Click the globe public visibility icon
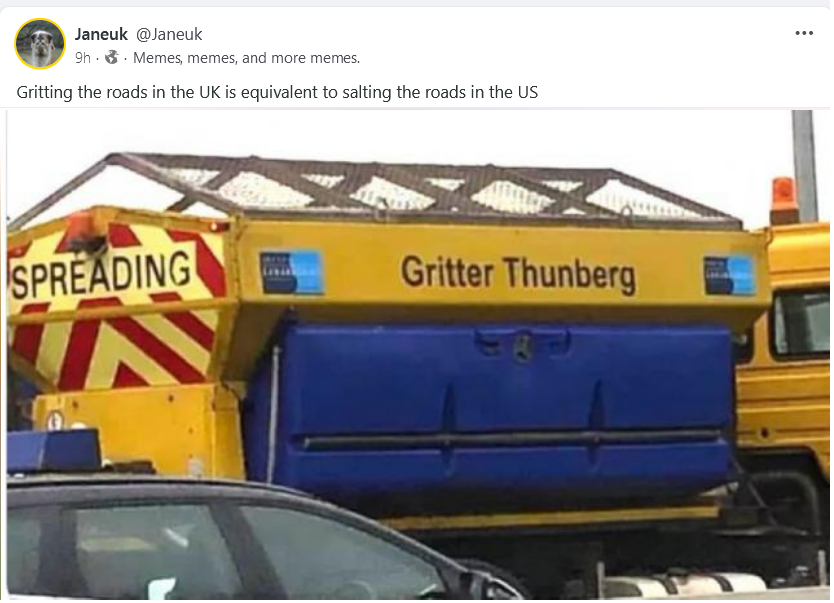The width and height of the screenshot is (834, 603). point(111,57)
